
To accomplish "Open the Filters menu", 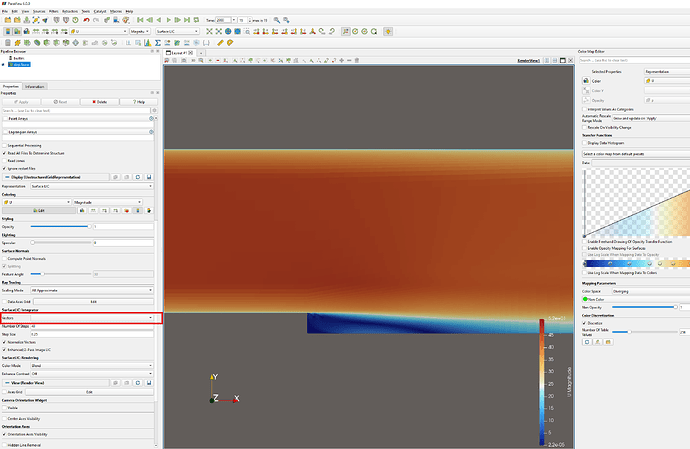I will tap(54, 11).
